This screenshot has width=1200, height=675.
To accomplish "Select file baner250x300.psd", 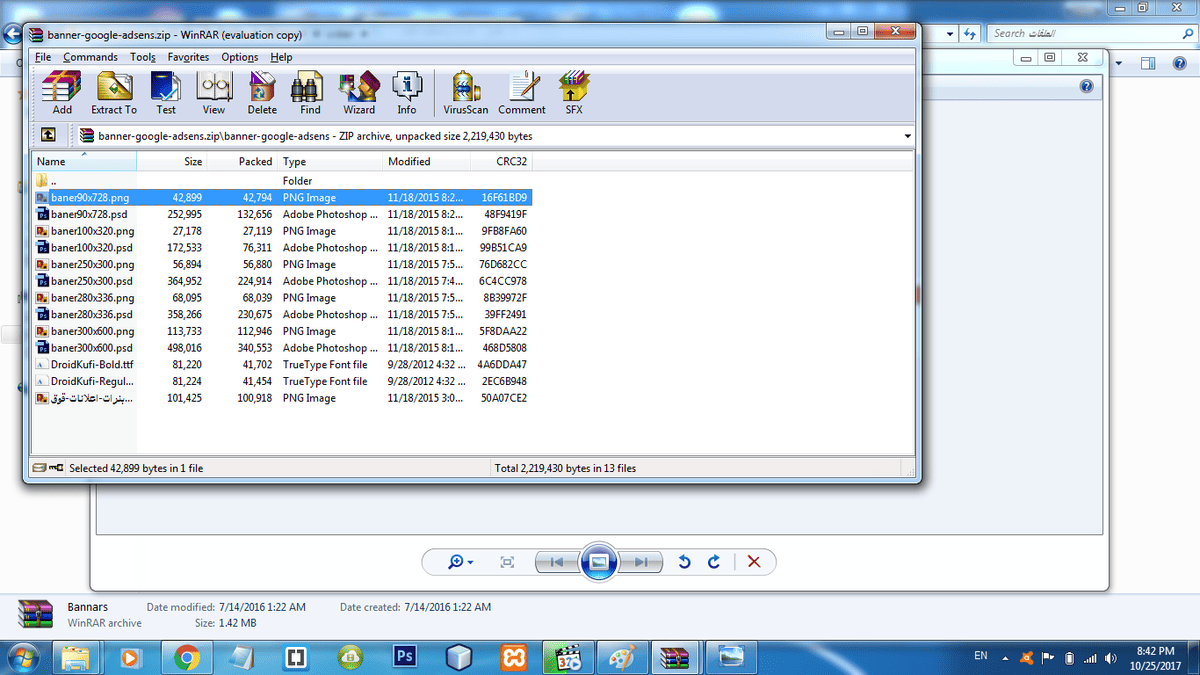I will 282,281.
